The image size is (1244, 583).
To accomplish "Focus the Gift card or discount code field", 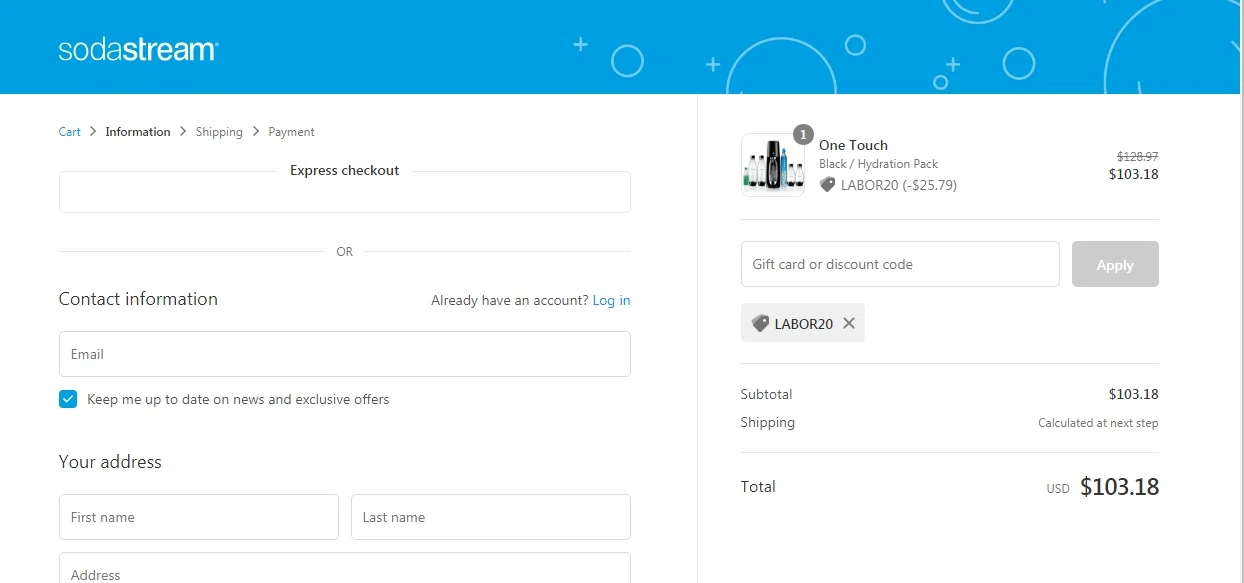I will point(900,264).
